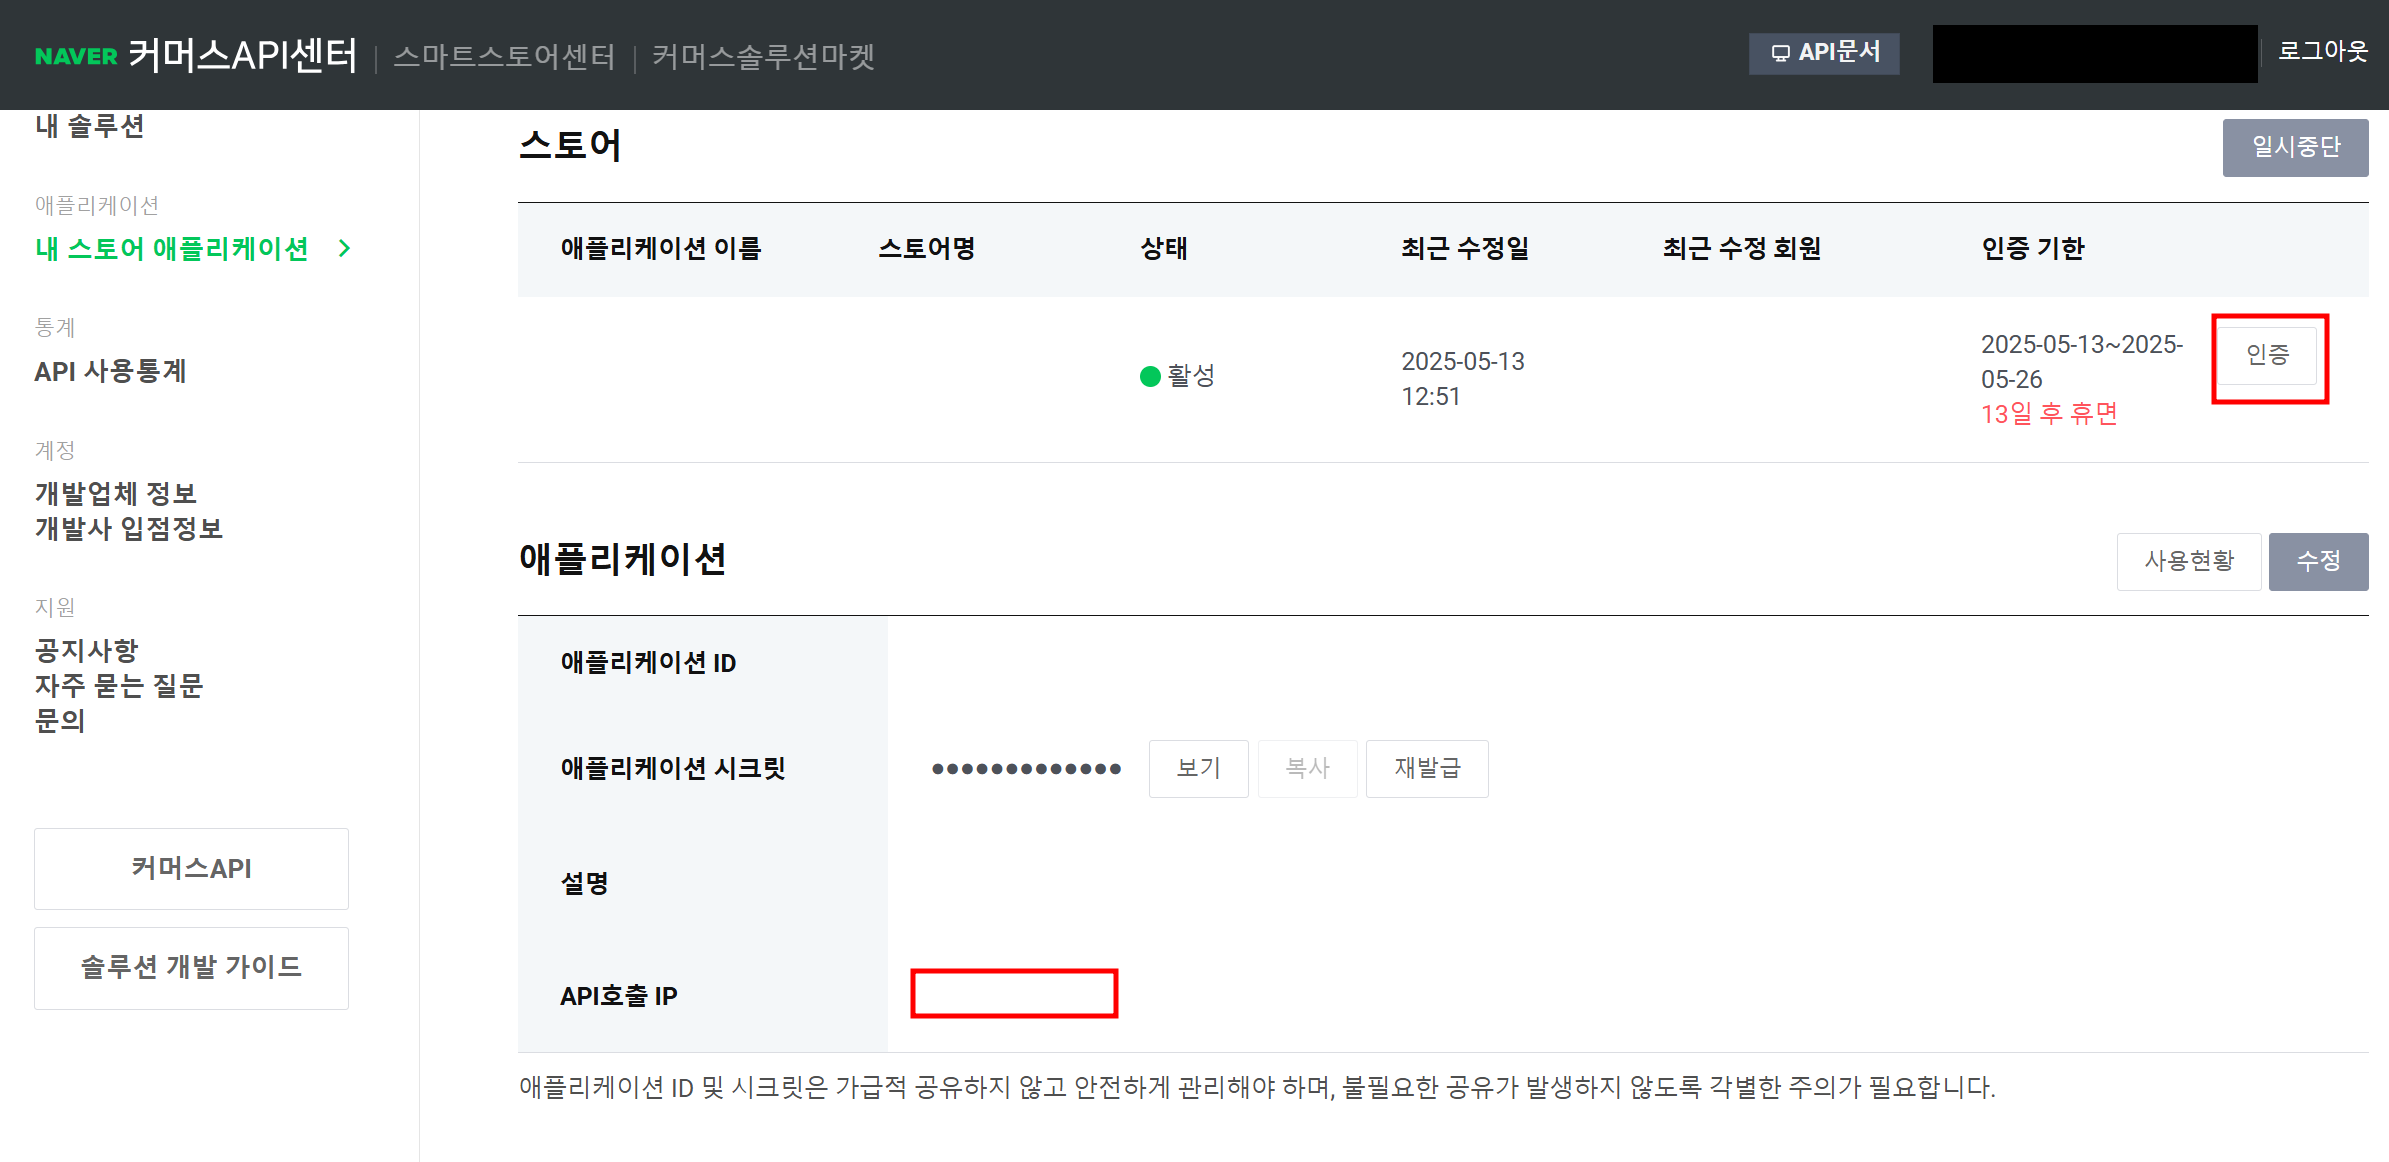2389x1162 pixels.
Task: Reveal secret with 보기 button
Action: click(x=1198, y=768)
